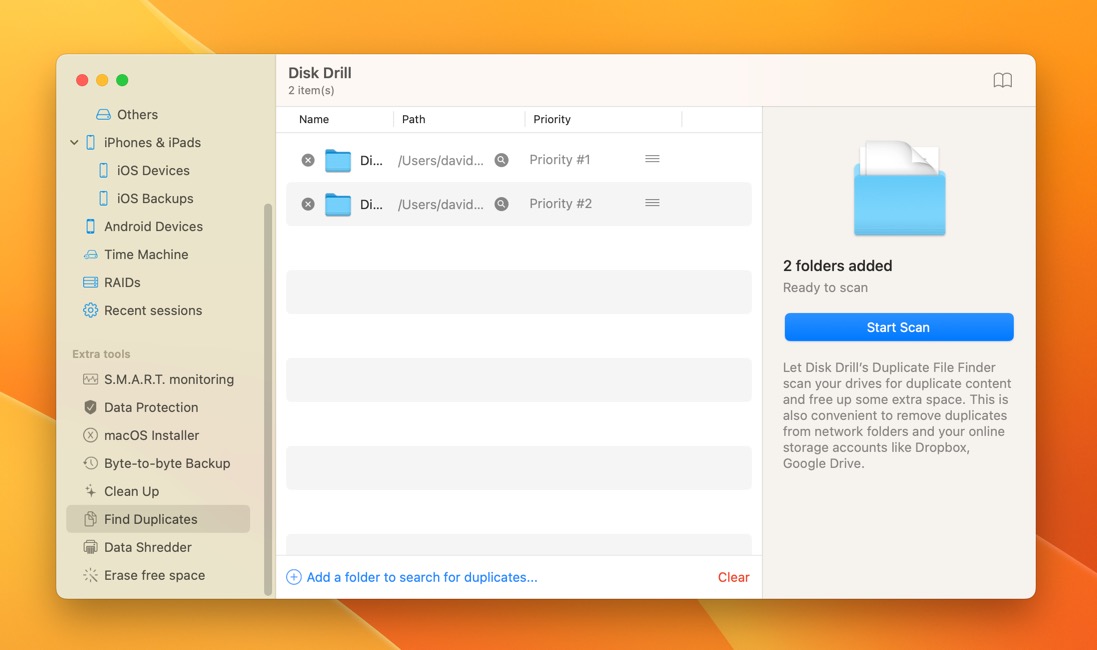1097x650 pixels.
Task: Click the sidebar vertical scrollbar
Action: [267, 400]
